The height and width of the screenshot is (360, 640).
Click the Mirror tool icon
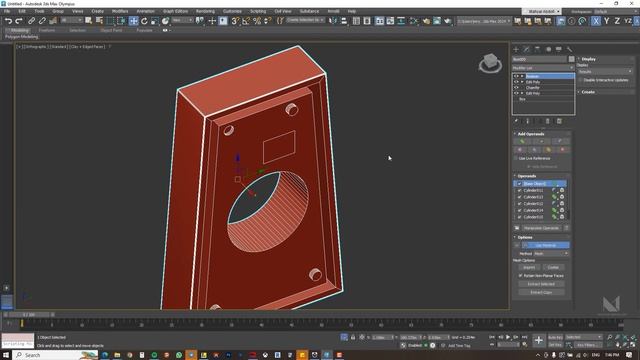pos(333,21)
